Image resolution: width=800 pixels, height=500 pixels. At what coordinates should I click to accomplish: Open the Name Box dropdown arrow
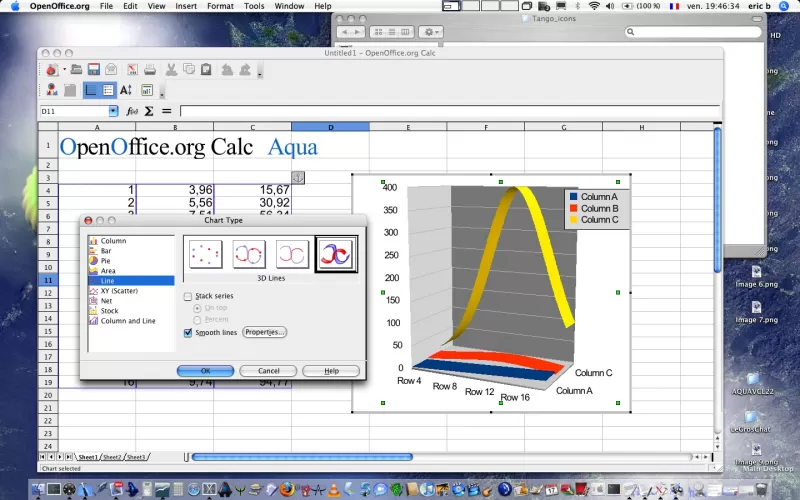pos(113,111)
